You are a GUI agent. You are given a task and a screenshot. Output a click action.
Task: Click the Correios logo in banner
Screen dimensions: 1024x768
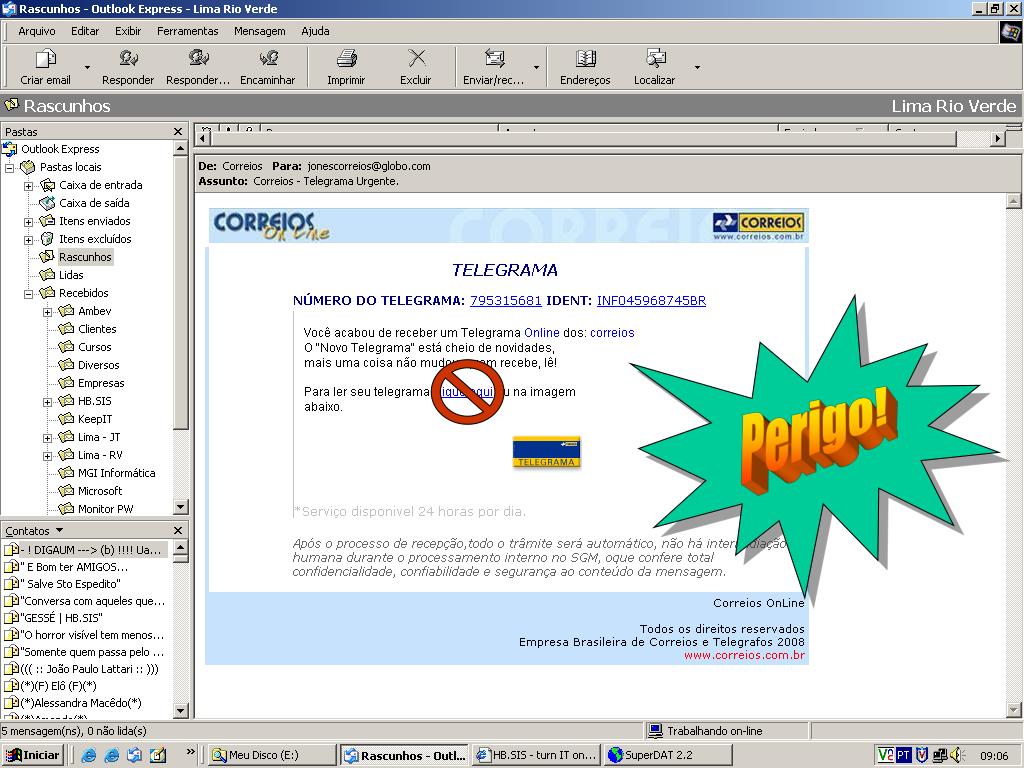pyautogui.click(x=758, y=226)
